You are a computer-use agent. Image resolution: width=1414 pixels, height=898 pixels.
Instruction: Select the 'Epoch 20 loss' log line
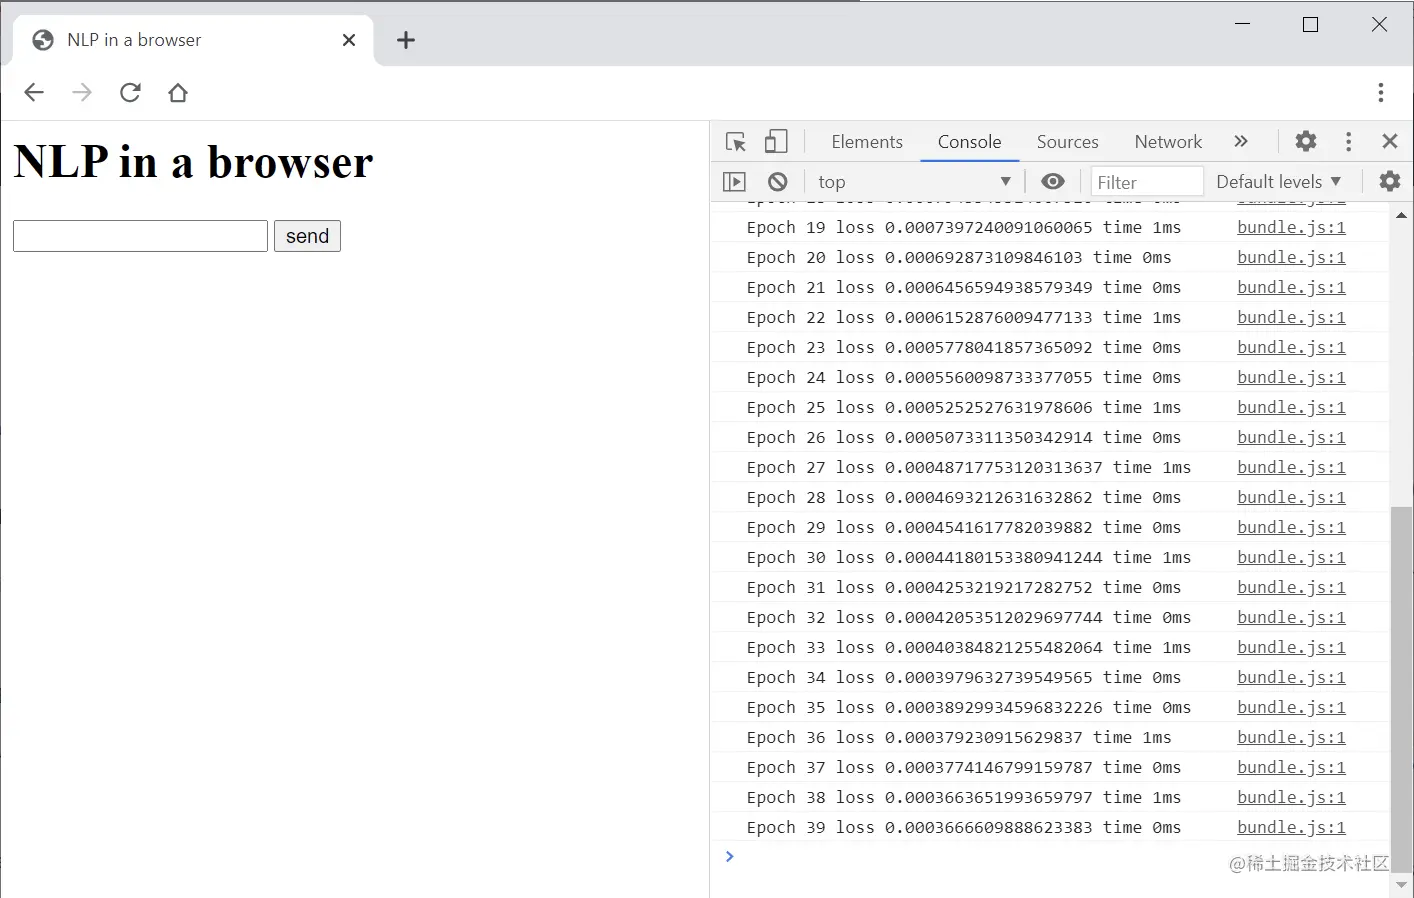tap(958, 257)
